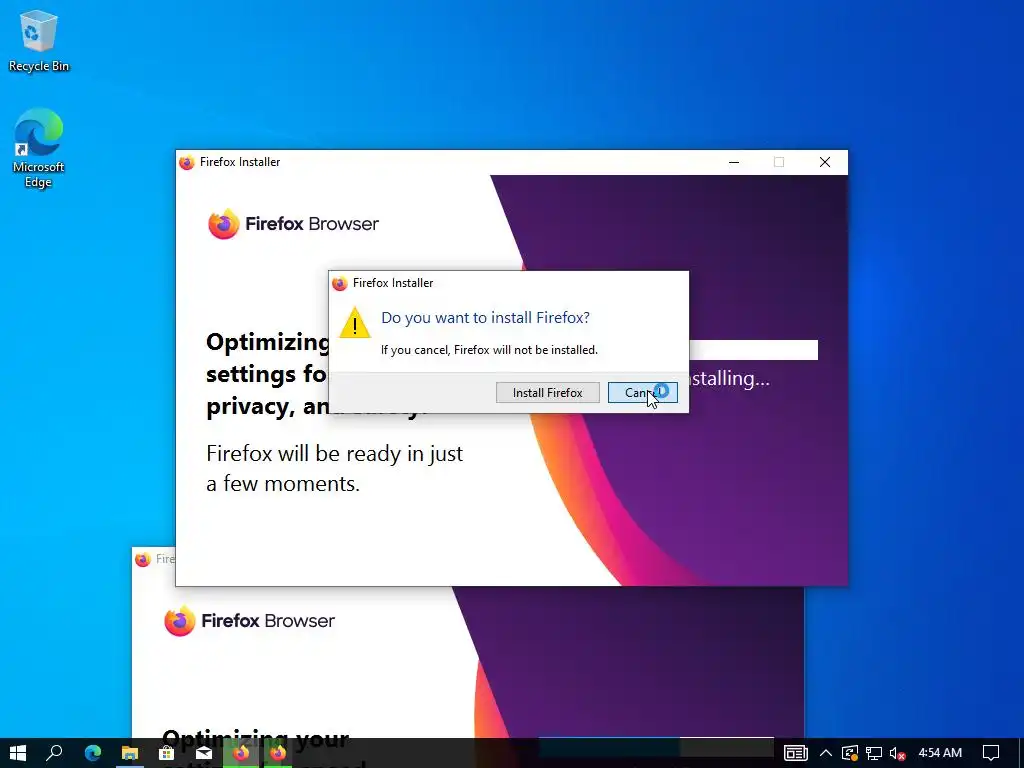This screenshot has width=1024, height=768.
Task: Click the 'Firefox Installer' title of front window
Action: click(240, 162)
